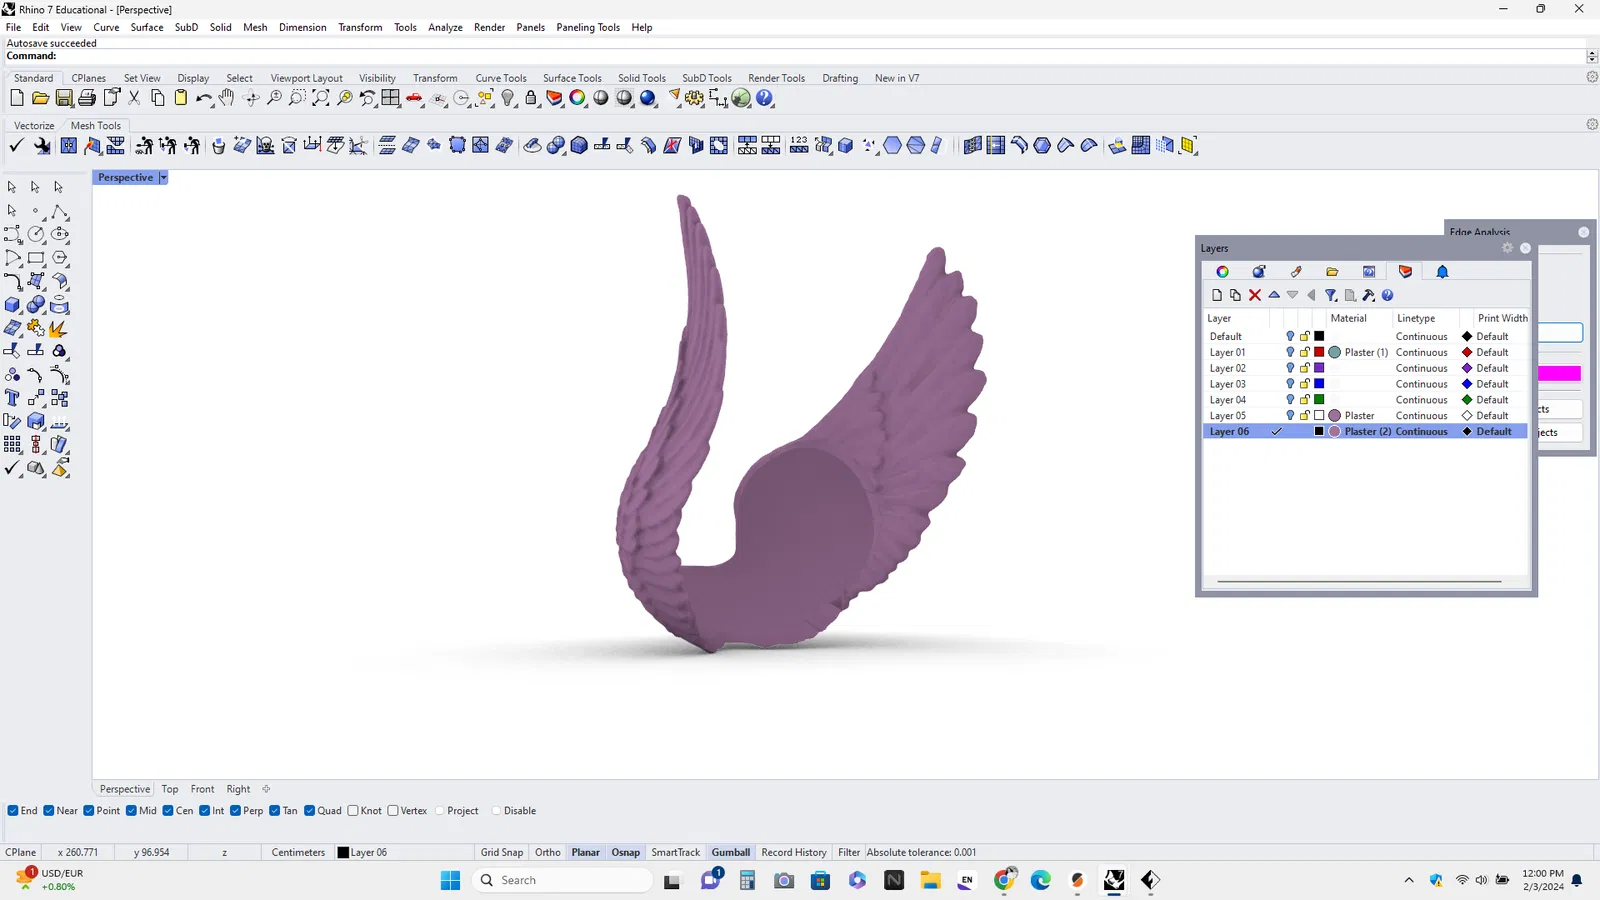Open the Paneling Tools menu
Screen dimensions: 1600x900
588,27
